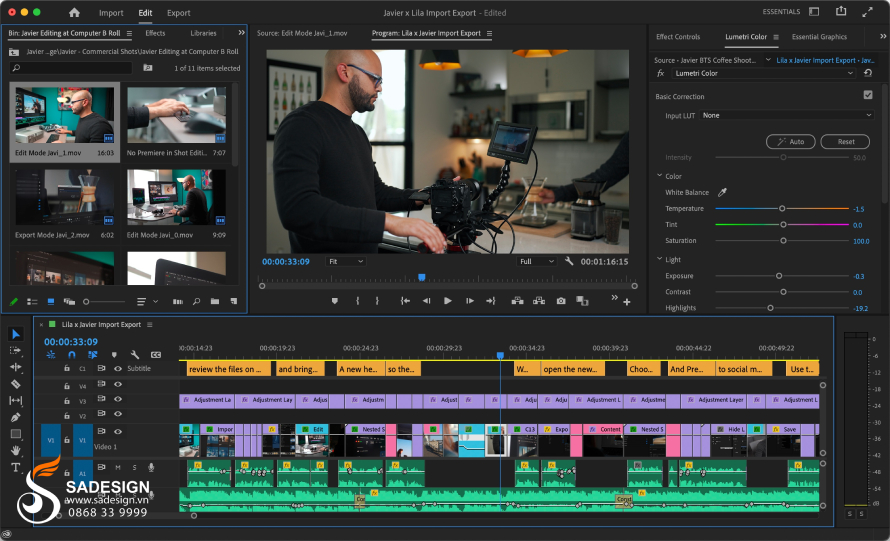Viewport: 890px width, 541px height.
Task: Open the button editor plus icon
Action: (627, 302)
